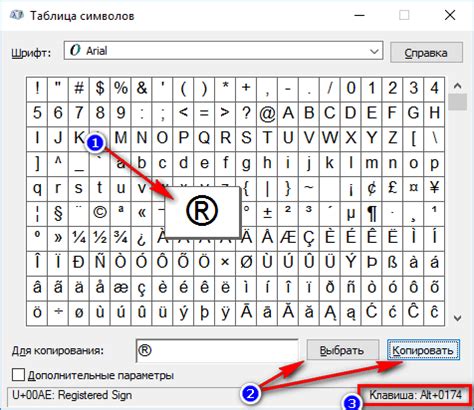Click the Выбрать button
Image resolution: width=474 pixels, height=410 pixels.
[342, 350]
